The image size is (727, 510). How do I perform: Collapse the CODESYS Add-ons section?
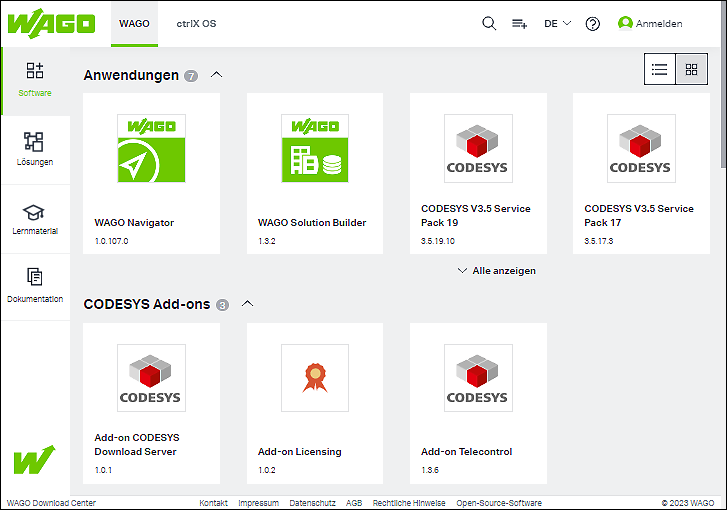click(248, 304)
